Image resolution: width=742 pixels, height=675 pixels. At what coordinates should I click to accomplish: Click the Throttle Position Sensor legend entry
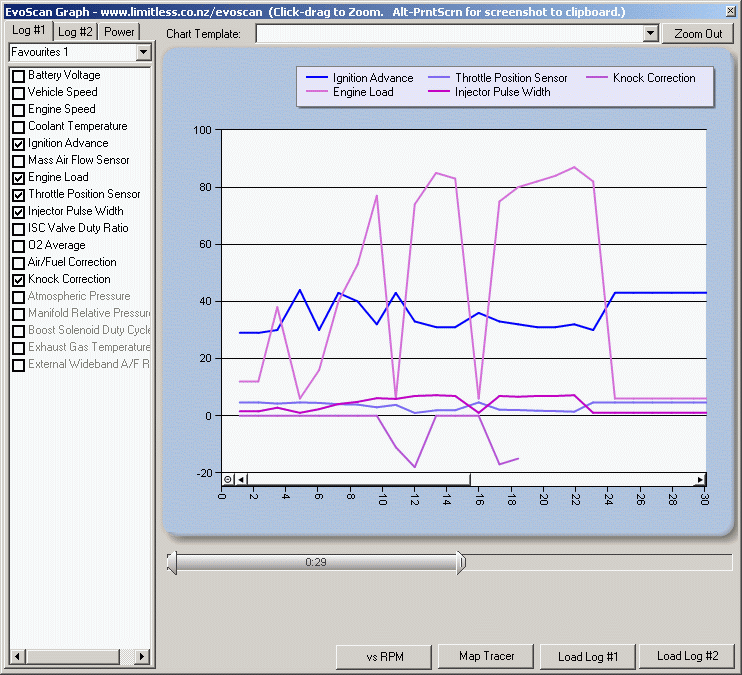click(497, 78)
